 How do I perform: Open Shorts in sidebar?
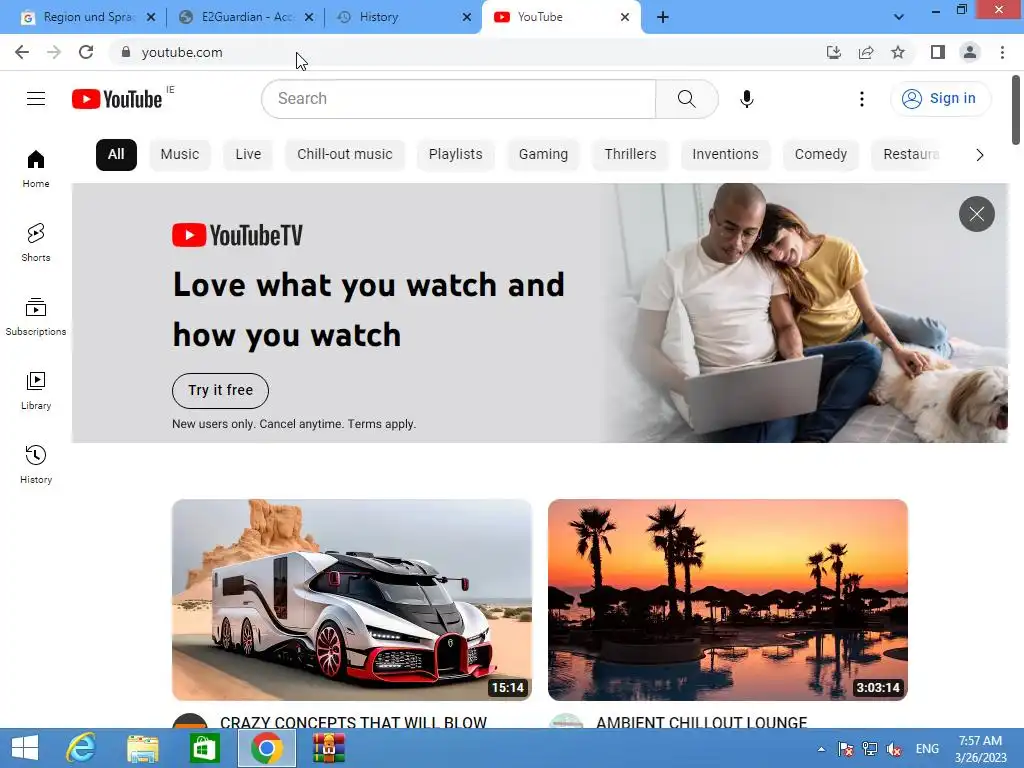pos(36,242)
